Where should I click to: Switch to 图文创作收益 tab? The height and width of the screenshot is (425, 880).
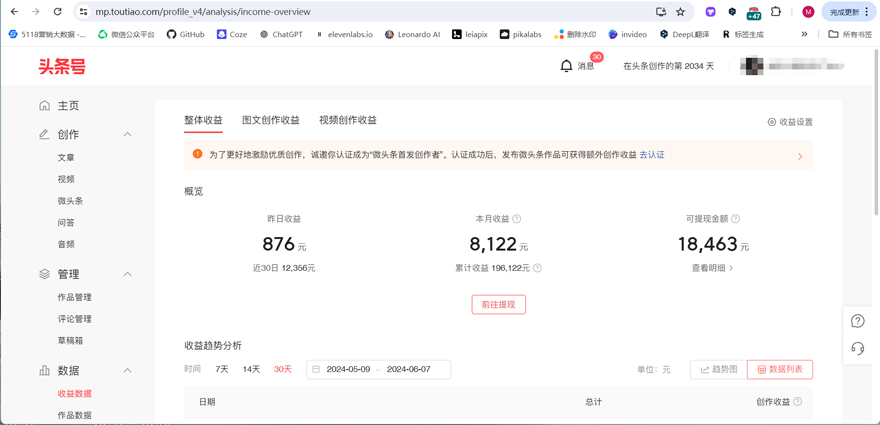click(270, 120)
